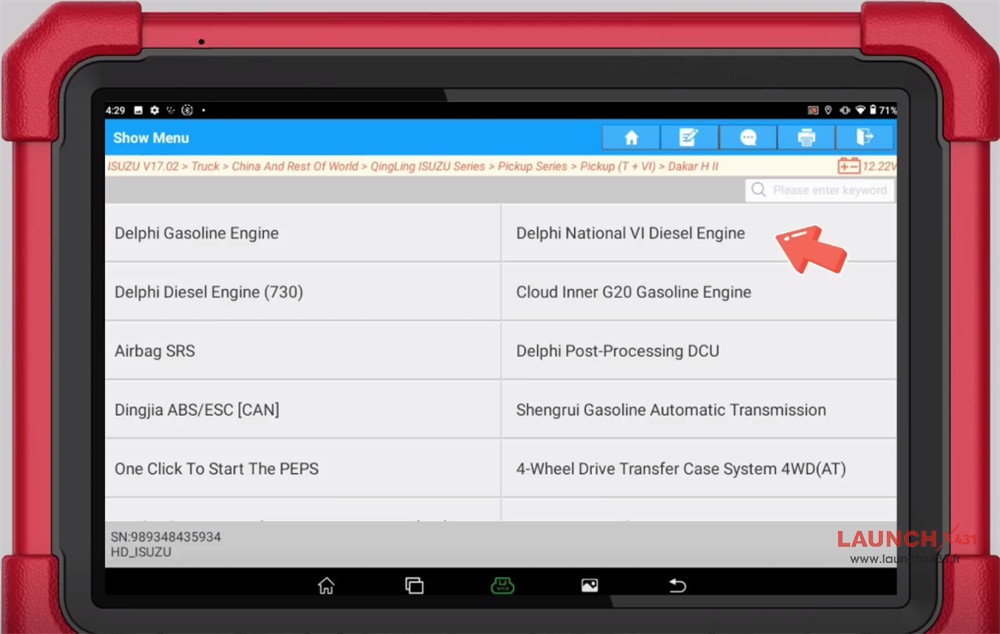Select Delphi National VI Diesel Engine
This screenshot has width=1000, height=634.
[699, 233]
